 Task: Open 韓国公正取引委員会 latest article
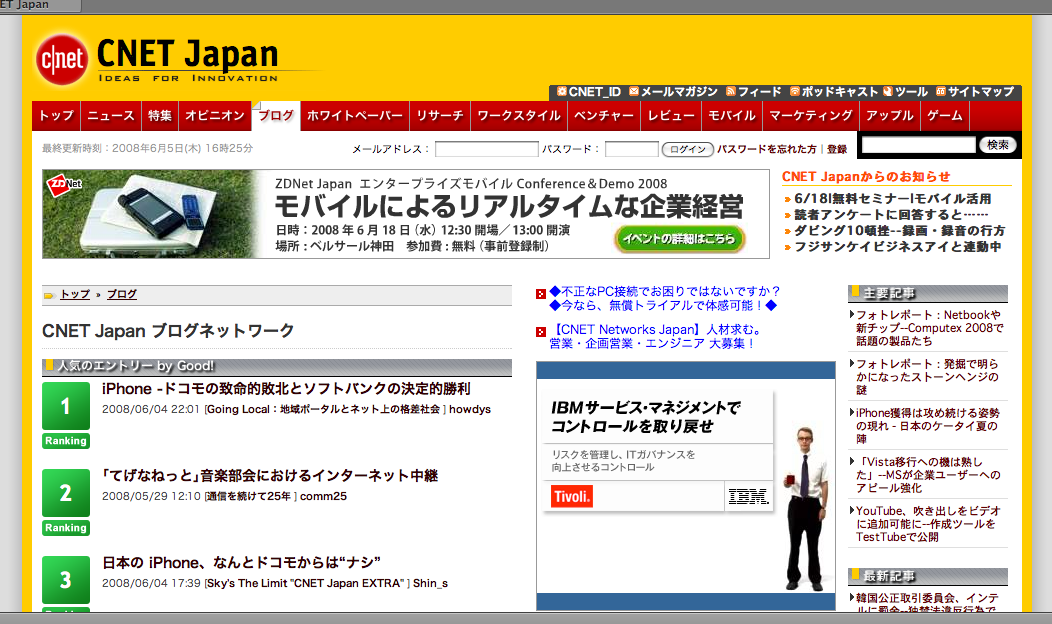[927, 603]
